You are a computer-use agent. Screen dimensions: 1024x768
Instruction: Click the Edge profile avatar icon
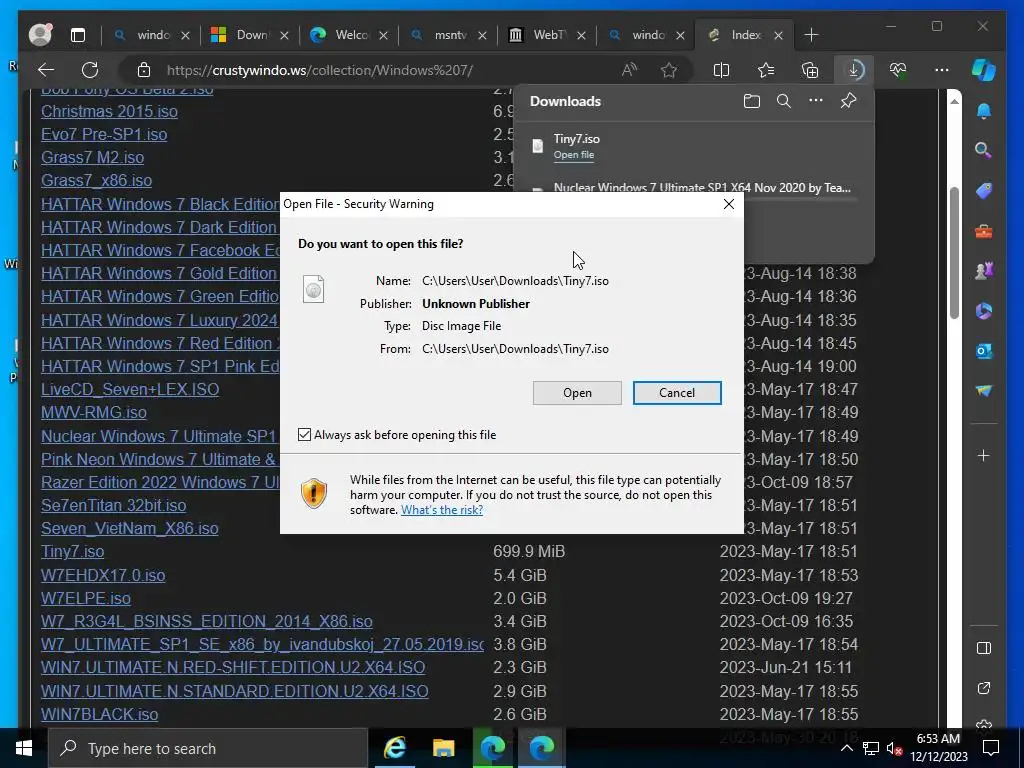pyautogui.click(x=40, y=35)
